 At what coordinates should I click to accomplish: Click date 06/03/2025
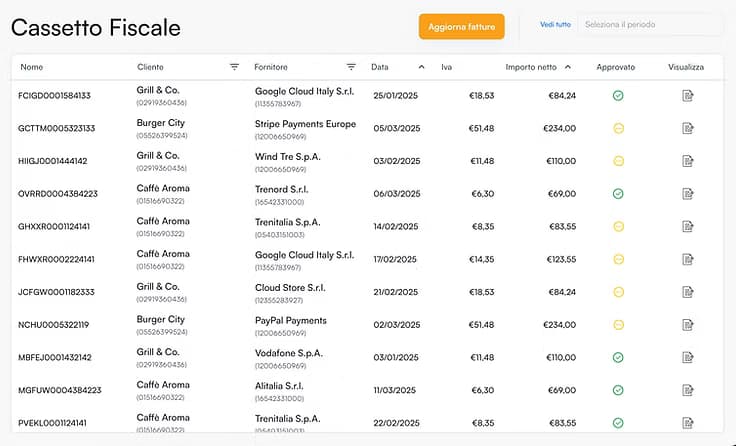point(397,194)
